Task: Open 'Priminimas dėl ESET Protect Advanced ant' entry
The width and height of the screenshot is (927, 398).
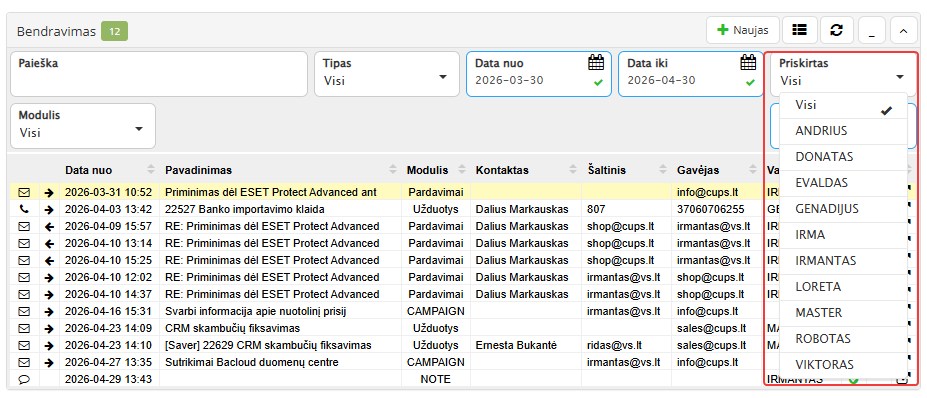Action: point(271,192)
